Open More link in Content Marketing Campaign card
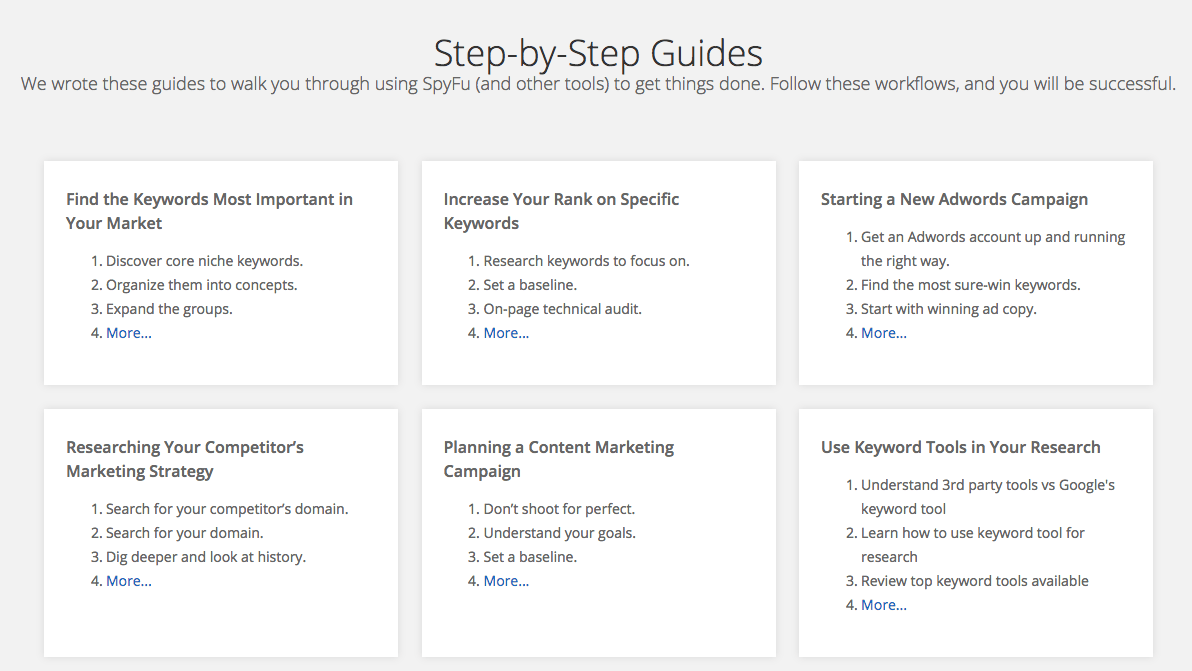The width and height of the screenshot is (1192, 671). pos(506,581)
